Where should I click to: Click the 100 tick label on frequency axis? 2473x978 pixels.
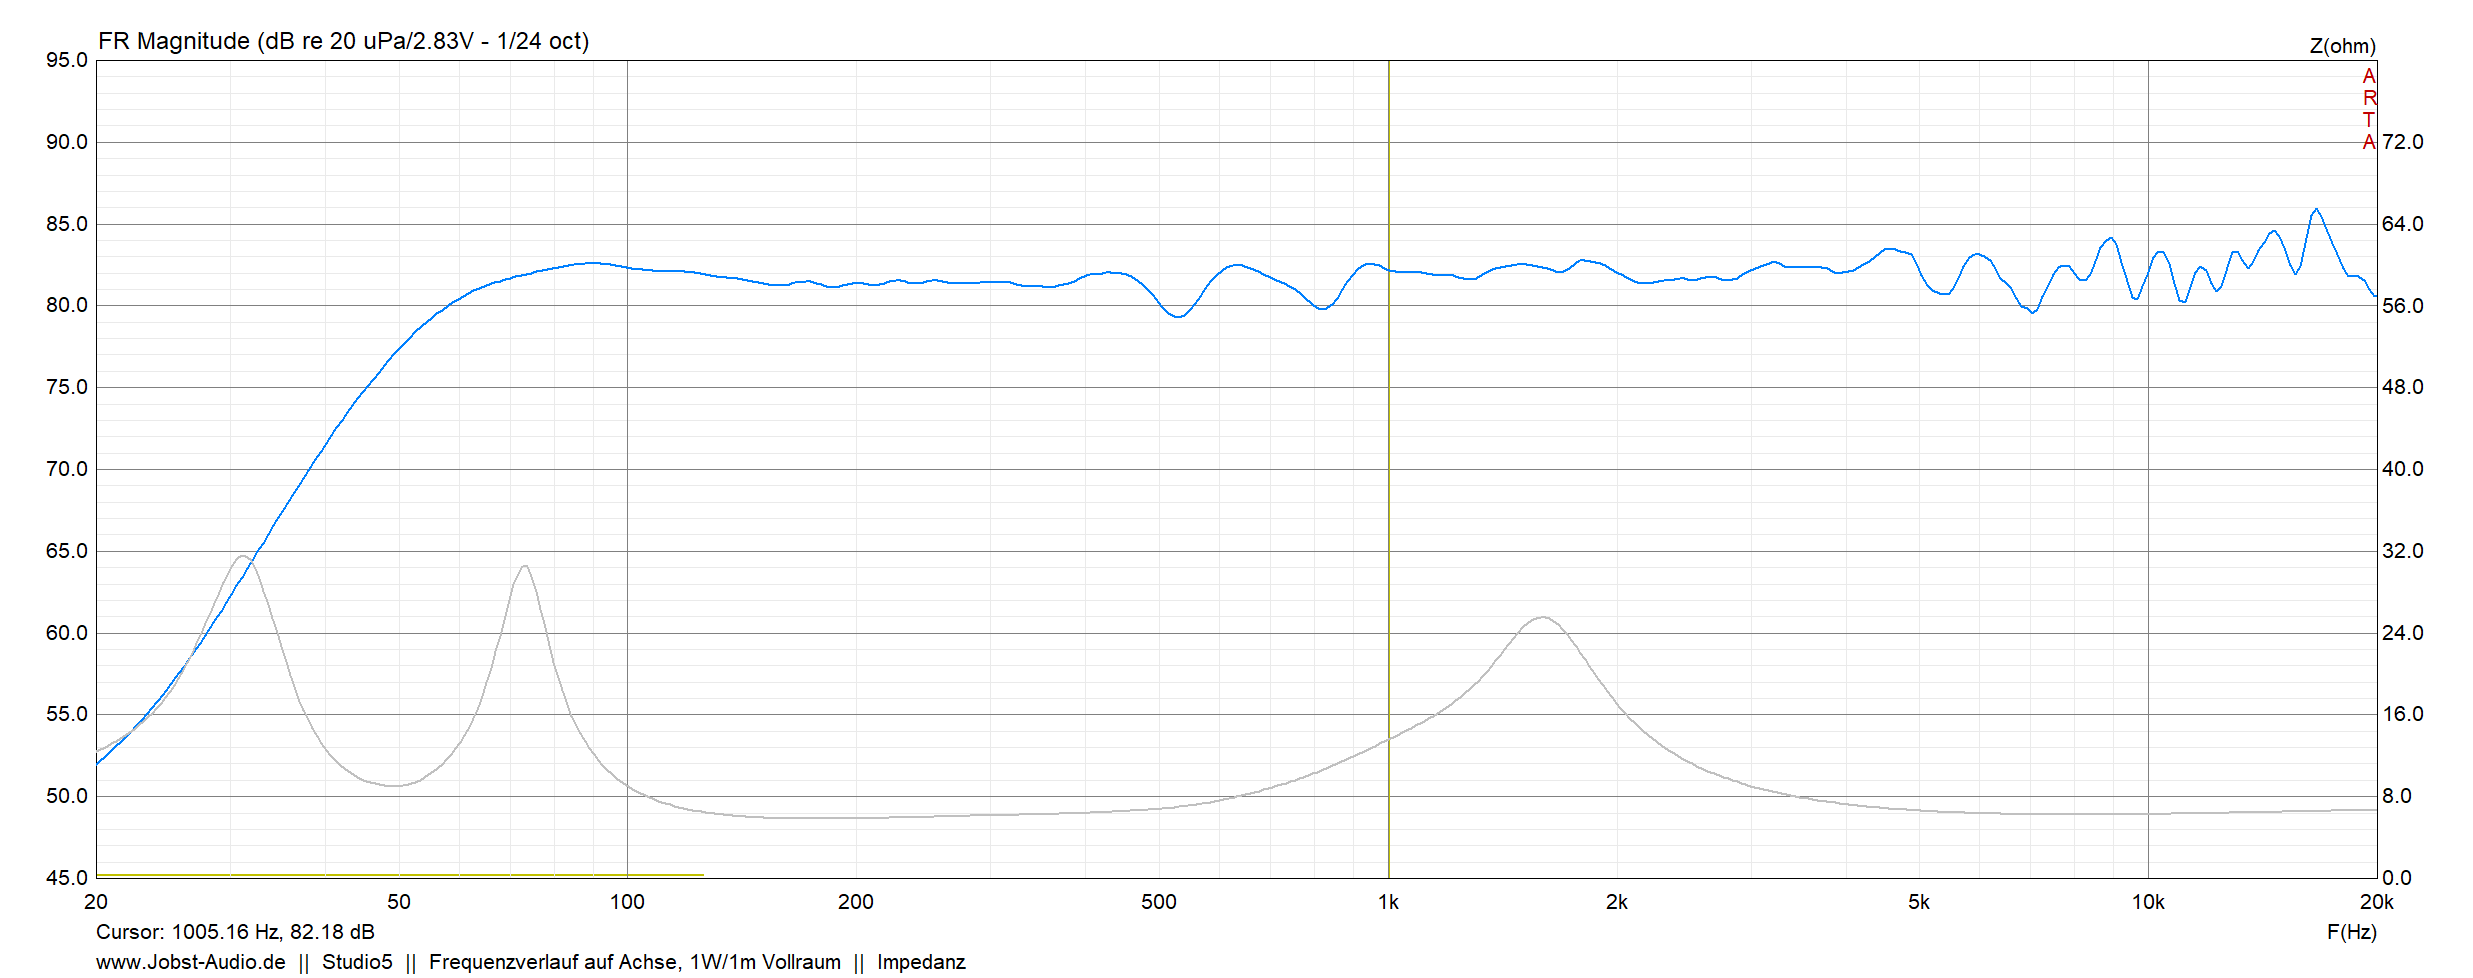pos(627,902)
